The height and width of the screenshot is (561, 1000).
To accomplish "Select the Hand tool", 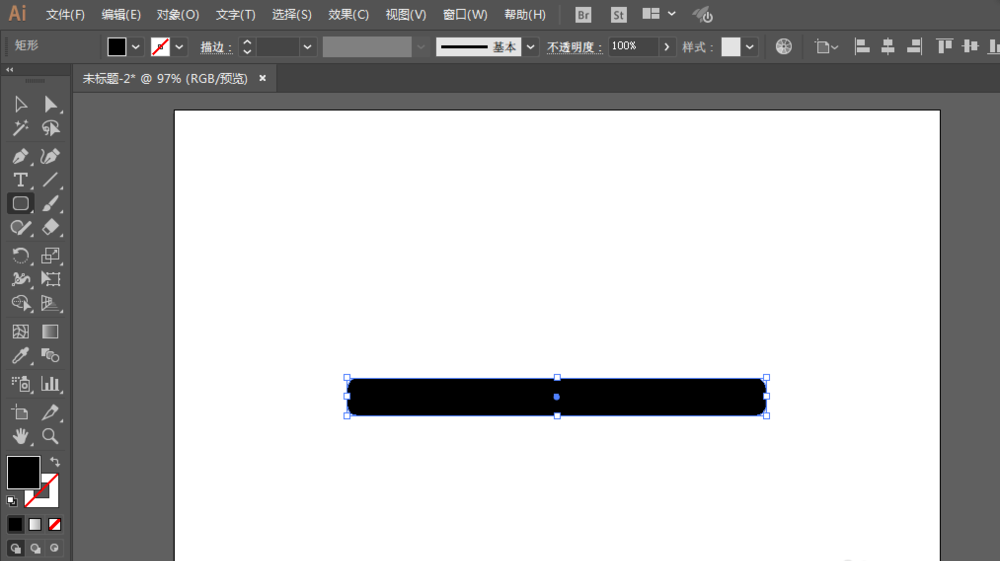I will pyautogui.click(x=20, y=436).
